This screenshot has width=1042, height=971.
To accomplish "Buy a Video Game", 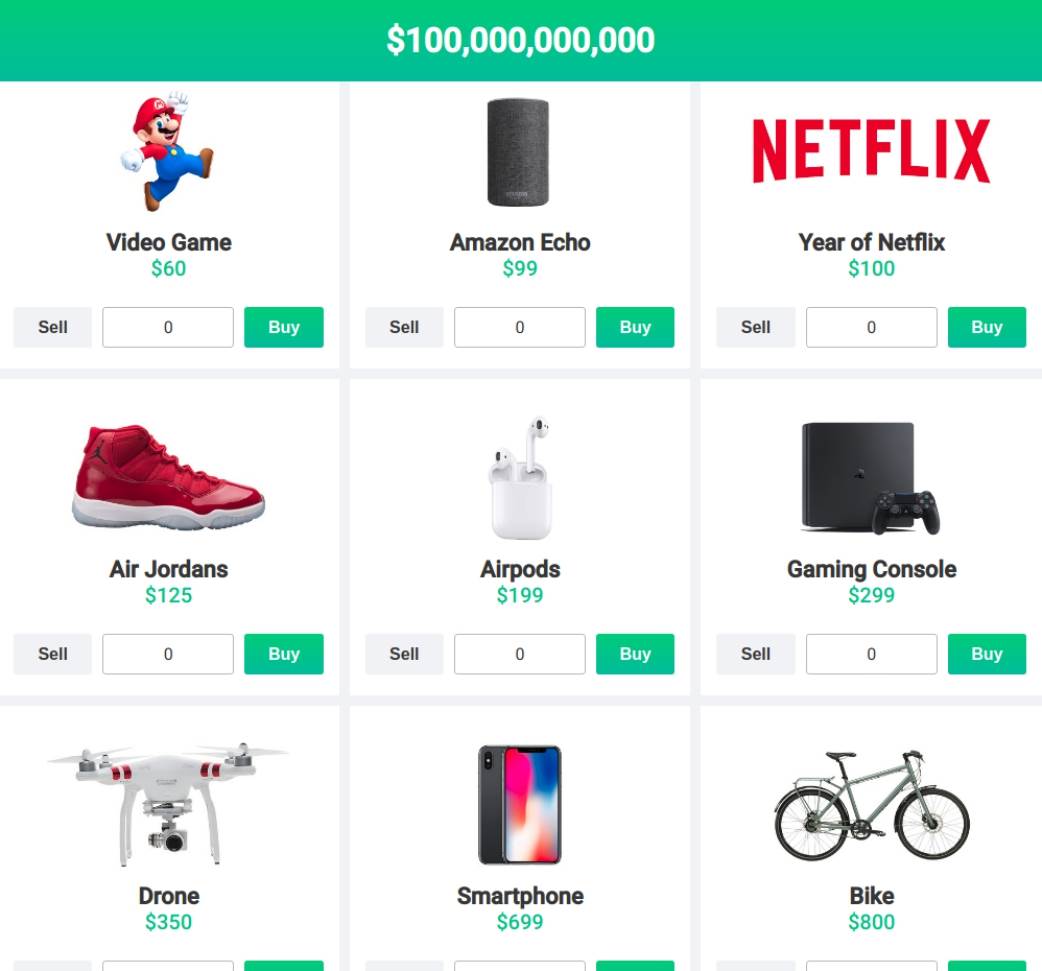I will coord(284,327).
